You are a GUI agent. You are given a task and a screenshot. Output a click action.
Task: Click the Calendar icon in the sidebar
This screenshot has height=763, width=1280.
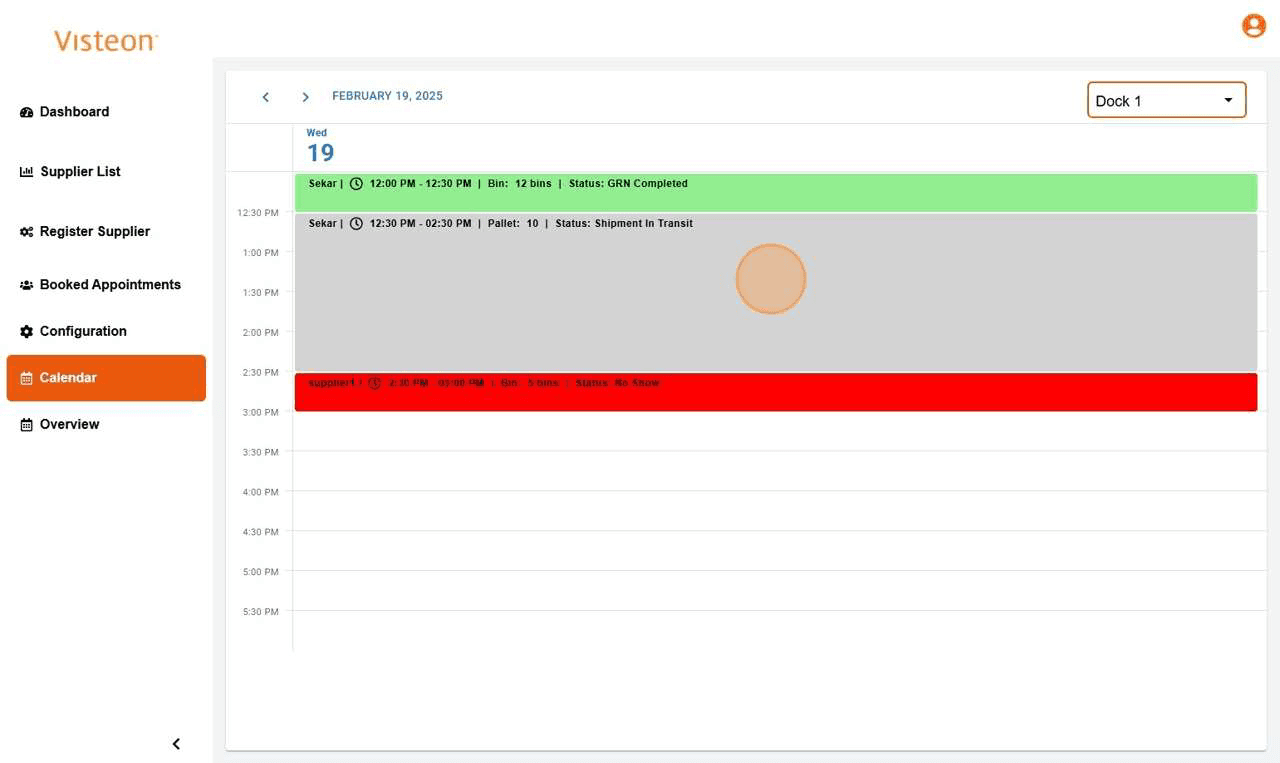click(x=27, y=378)
